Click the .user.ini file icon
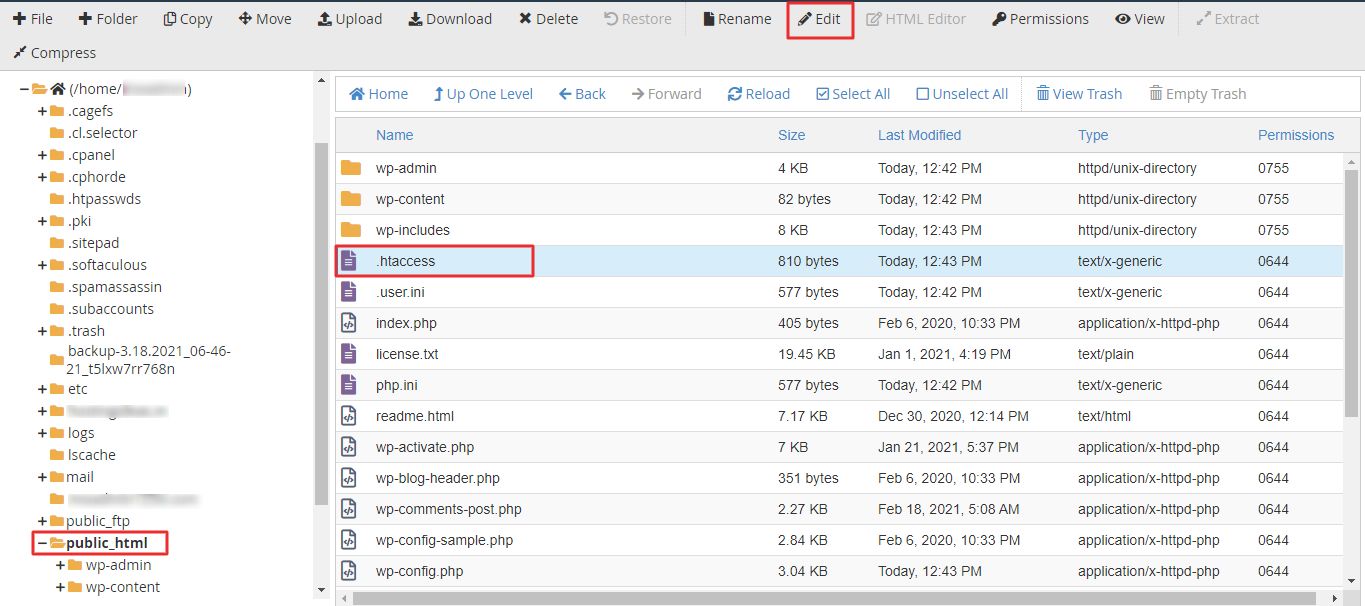 [349, 292]
